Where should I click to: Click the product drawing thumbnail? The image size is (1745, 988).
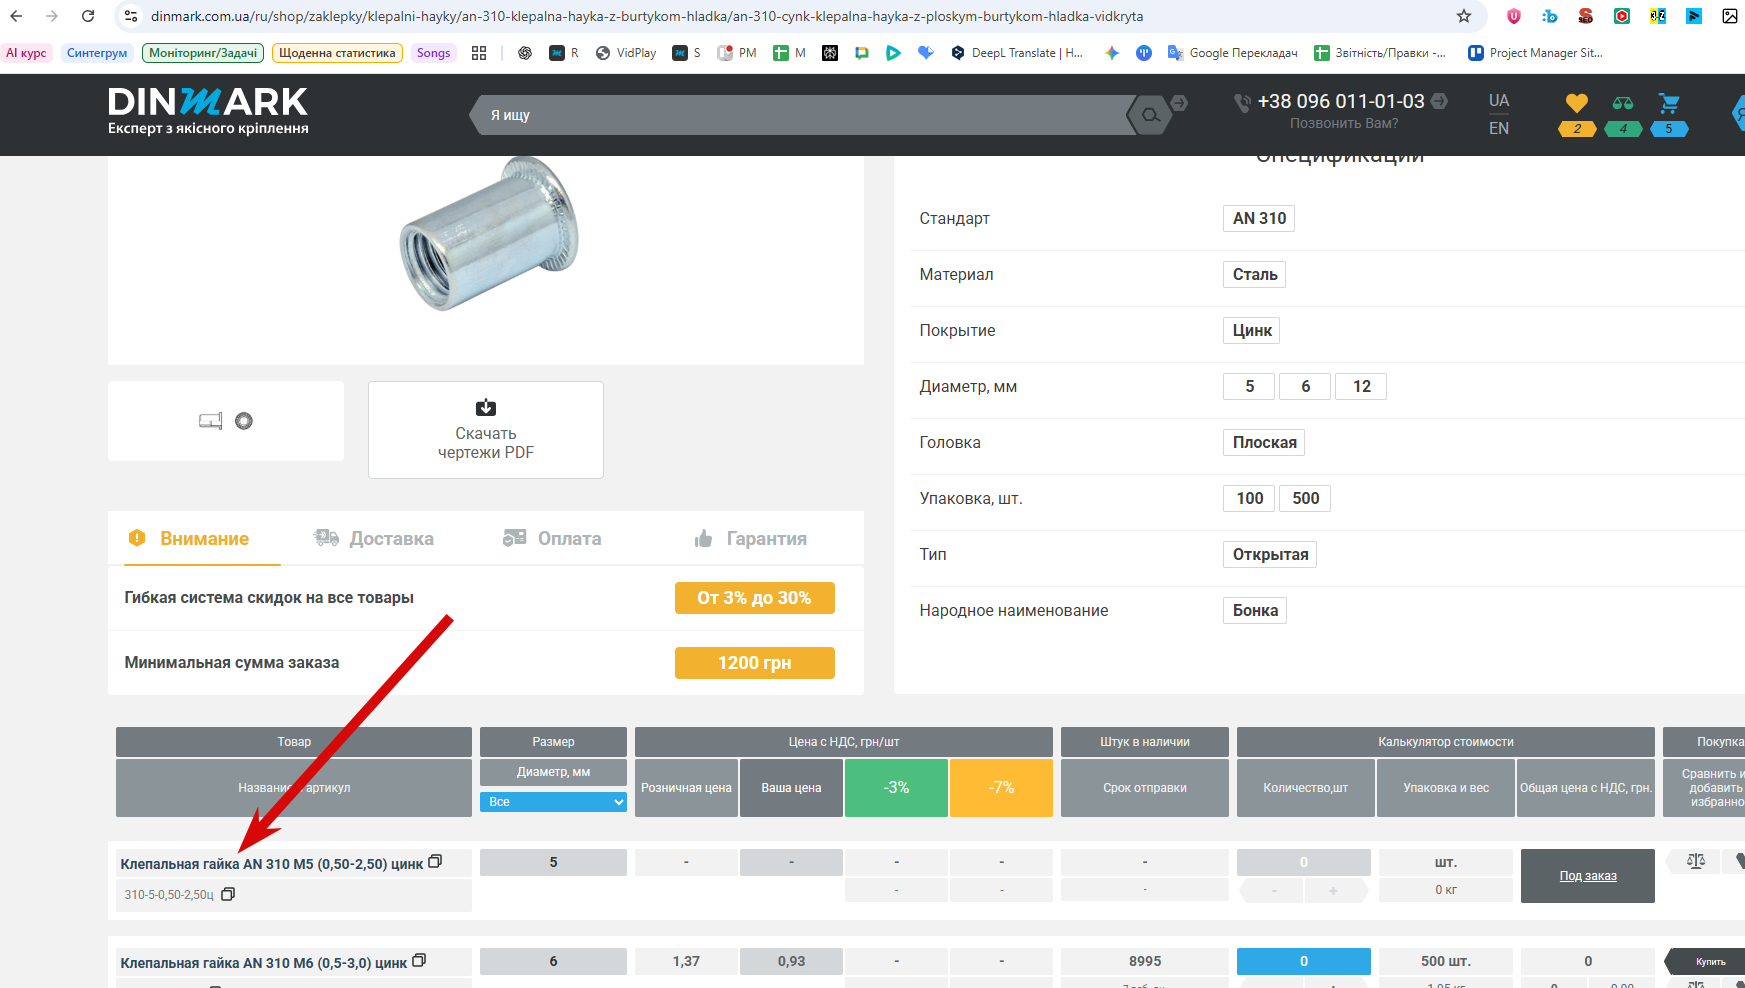pos(226,421)
